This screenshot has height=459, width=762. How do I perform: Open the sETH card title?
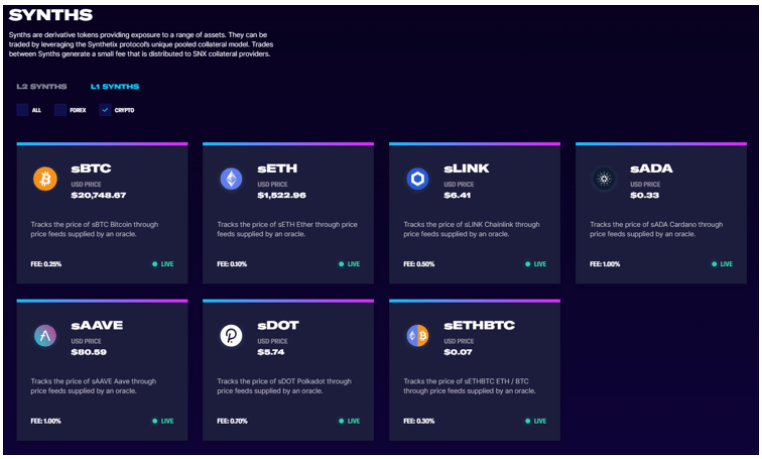click(277, 169)
